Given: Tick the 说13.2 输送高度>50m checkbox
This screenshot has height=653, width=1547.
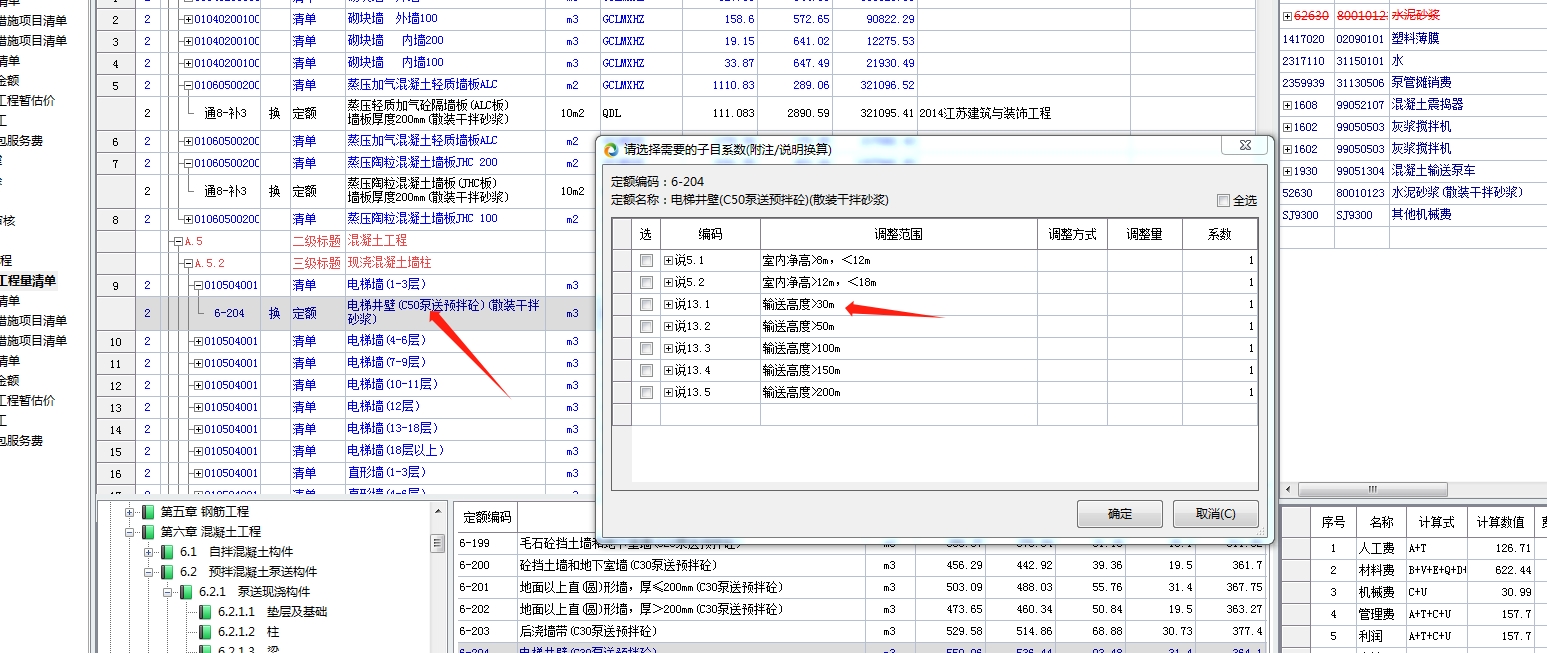Looking at the screenshot, I should click(646, 326).
